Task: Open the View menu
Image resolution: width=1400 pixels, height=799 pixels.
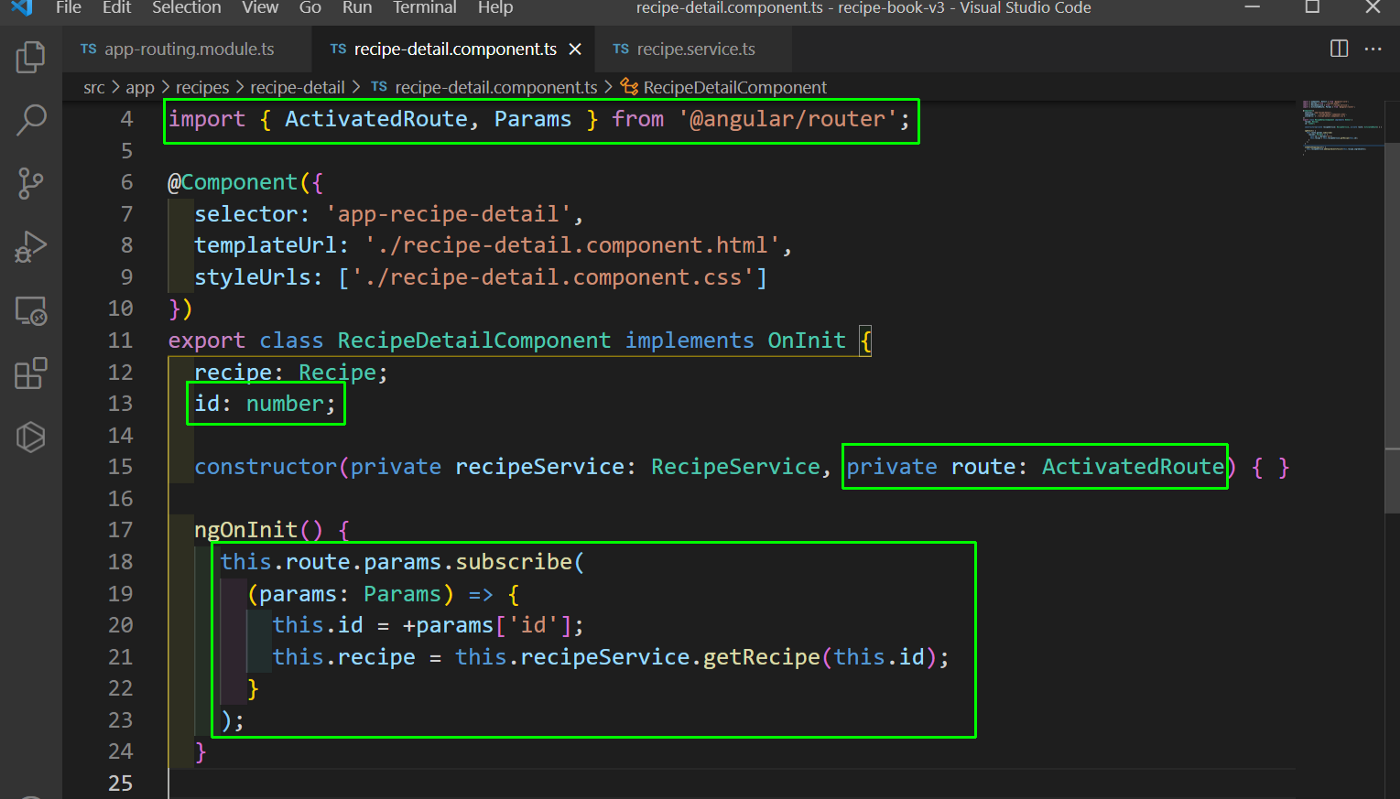Action: pos(260,8)
